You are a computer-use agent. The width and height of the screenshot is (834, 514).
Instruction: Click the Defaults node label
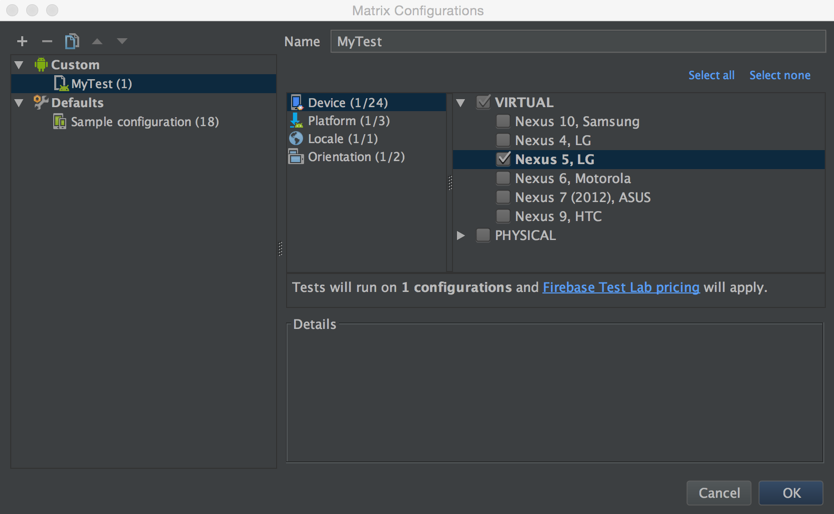pyautogui.click(x=77, y=103)
